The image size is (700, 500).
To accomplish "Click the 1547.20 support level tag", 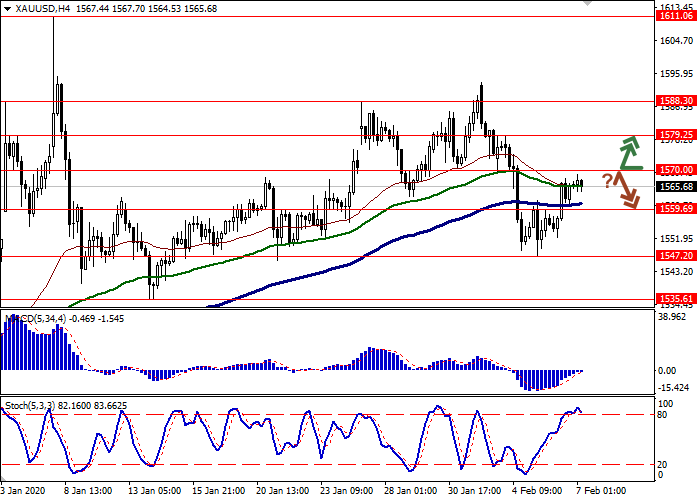I will (x=677, y=256).
